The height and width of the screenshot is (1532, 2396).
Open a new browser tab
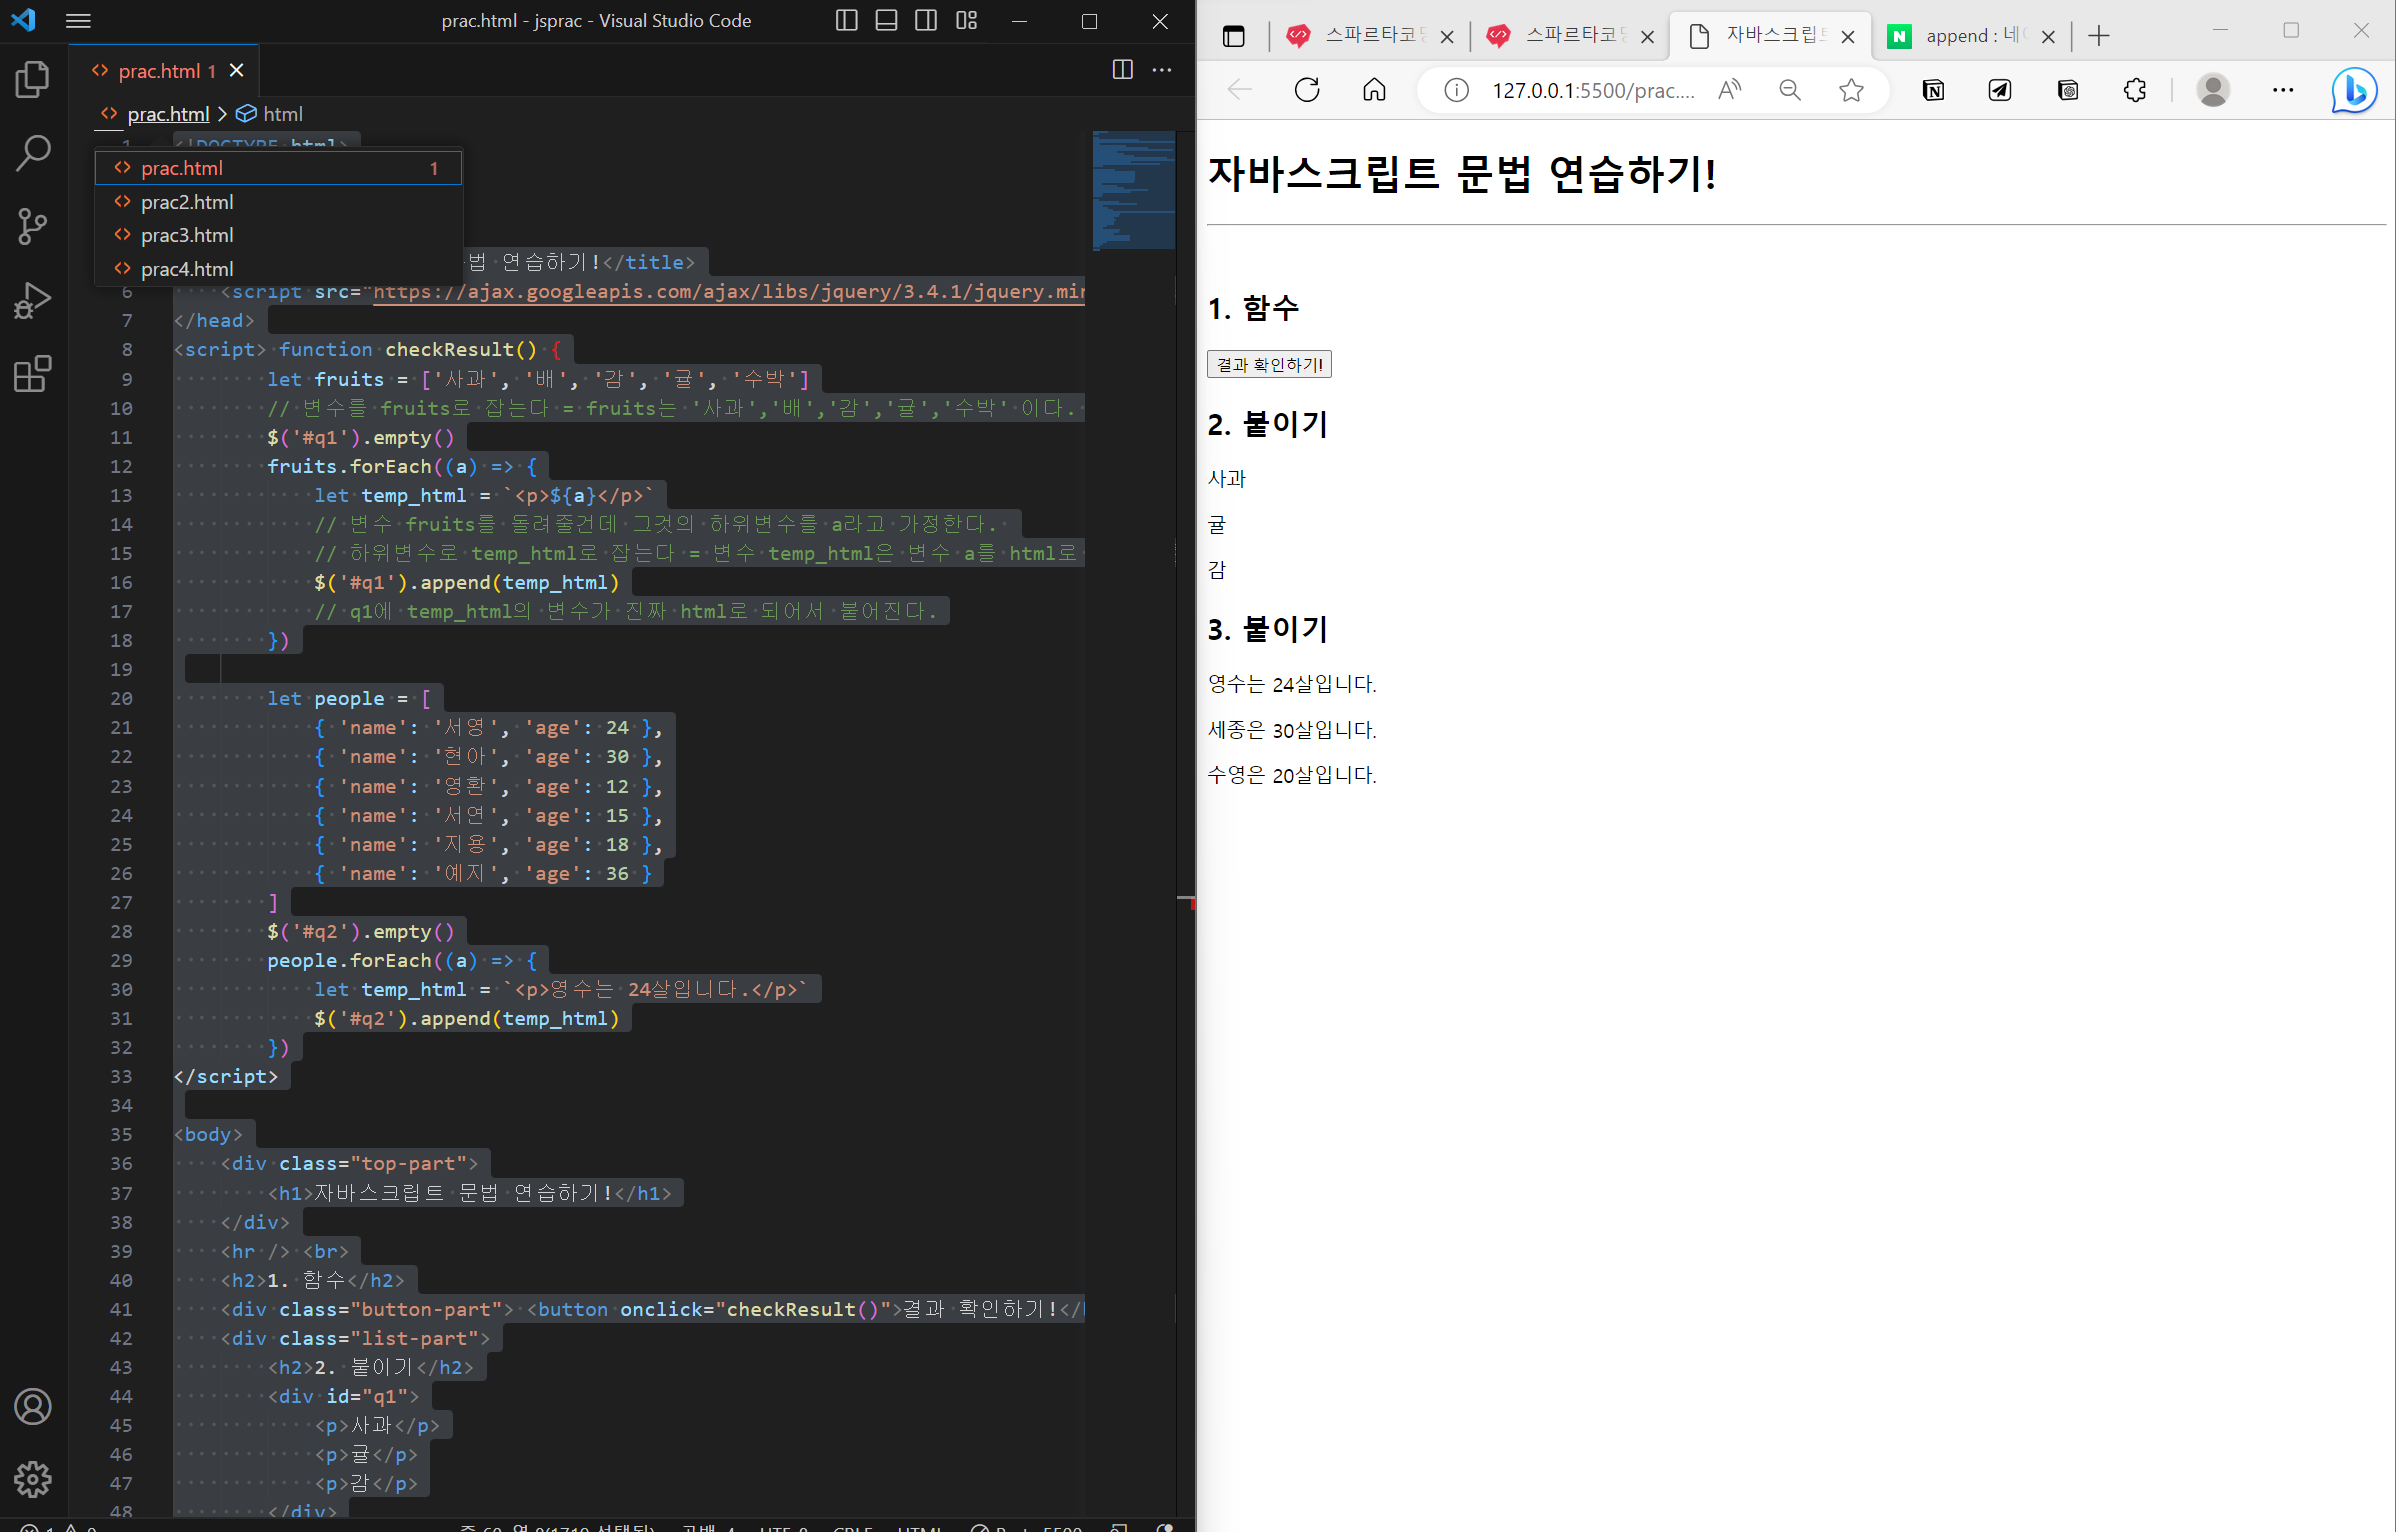coord(2099,37)
